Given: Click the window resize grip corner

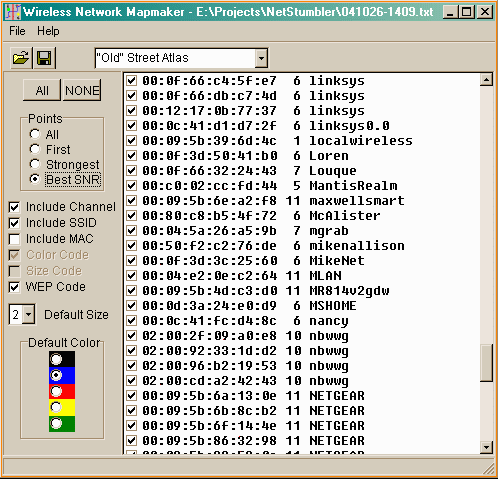Looking at the screenshot, I should (489, 469).
